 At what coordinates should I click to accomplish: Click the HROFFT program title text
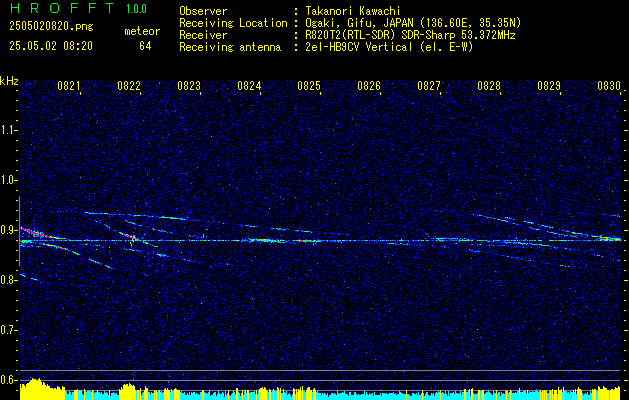tap(61, 8)
